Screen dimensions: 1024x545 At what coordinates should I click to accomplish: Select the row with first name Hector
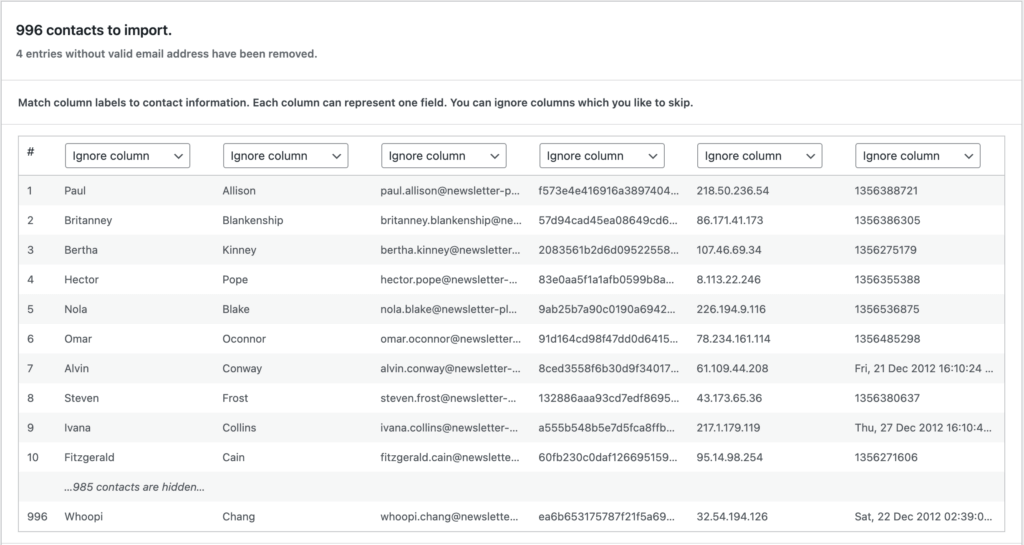click(81, 280)
